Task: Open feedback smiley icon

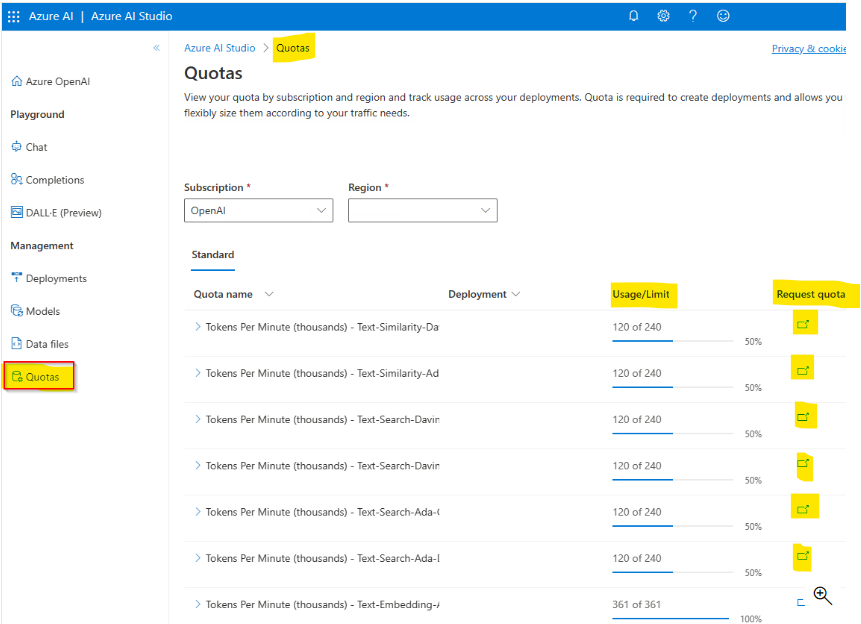Action: point(723,16)
